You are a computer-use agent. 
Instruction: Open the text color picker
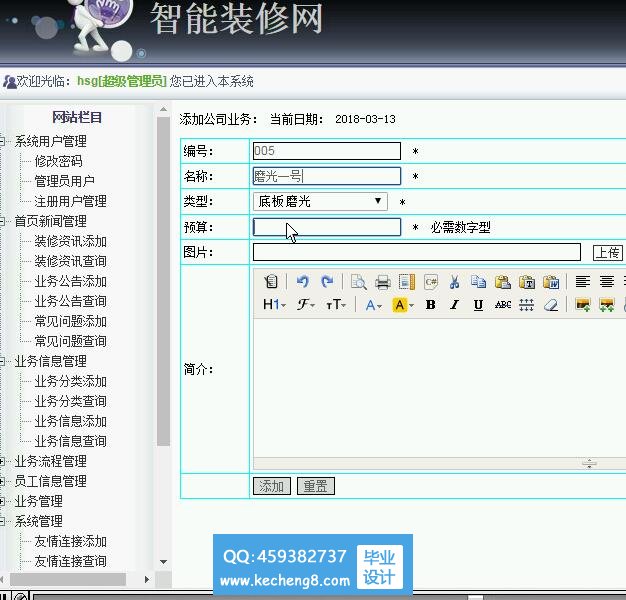pos(374,305)
